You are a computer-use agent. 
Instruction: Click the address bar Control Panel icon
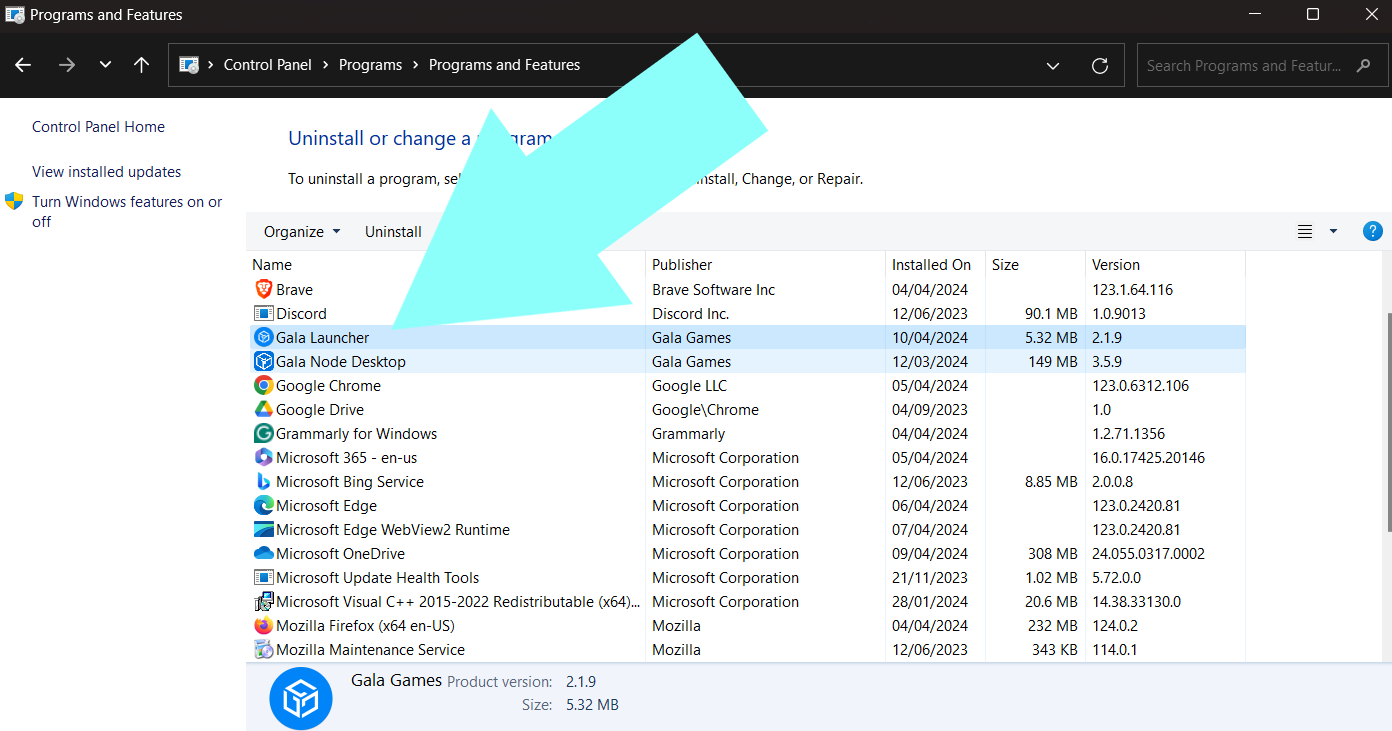(x=189, y=65)
